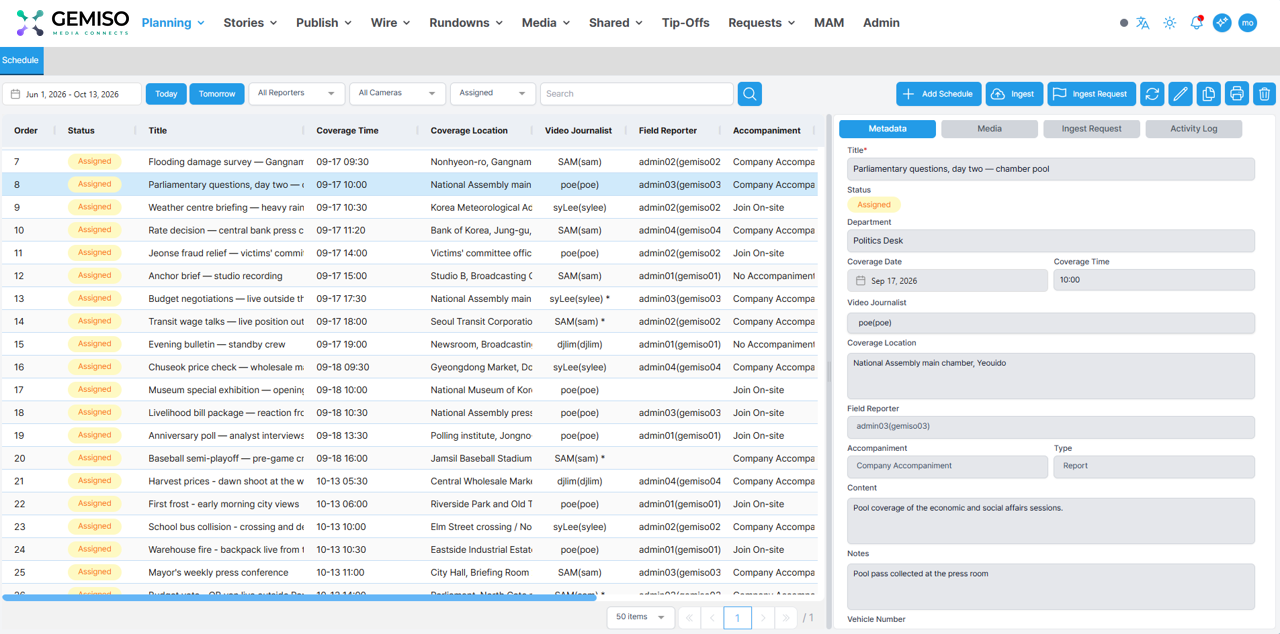This screenshot has height=634, width=1280.
Task: Open the Wire menu
Action: [x=390, y=23]
